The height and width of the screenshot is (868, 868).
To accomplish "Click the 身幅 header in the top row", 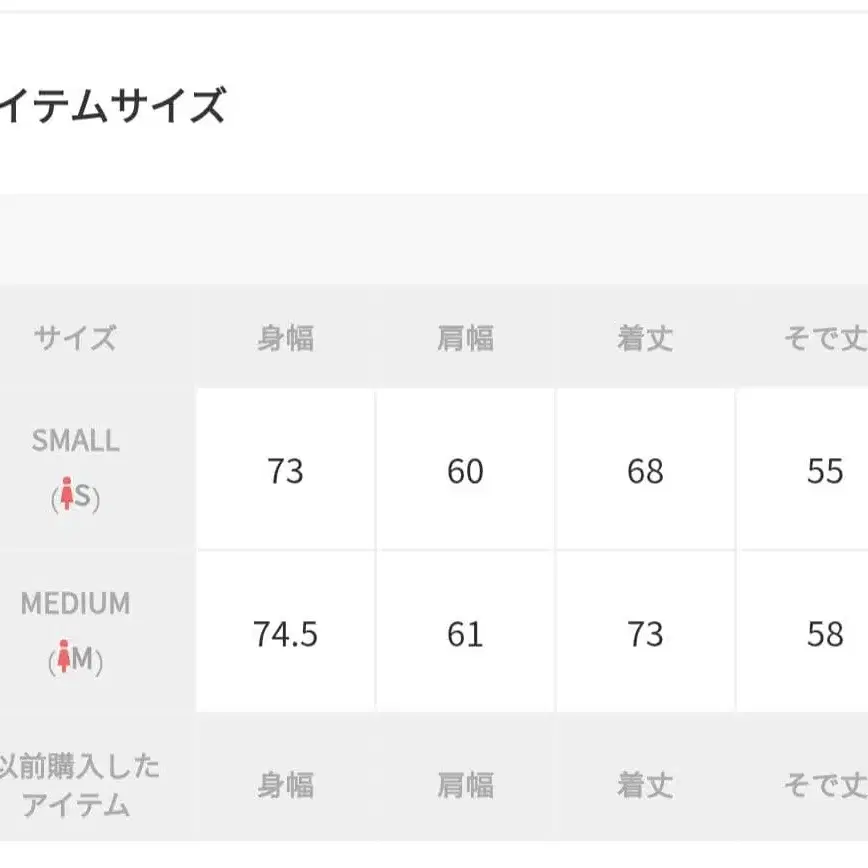I will point(285,338).
